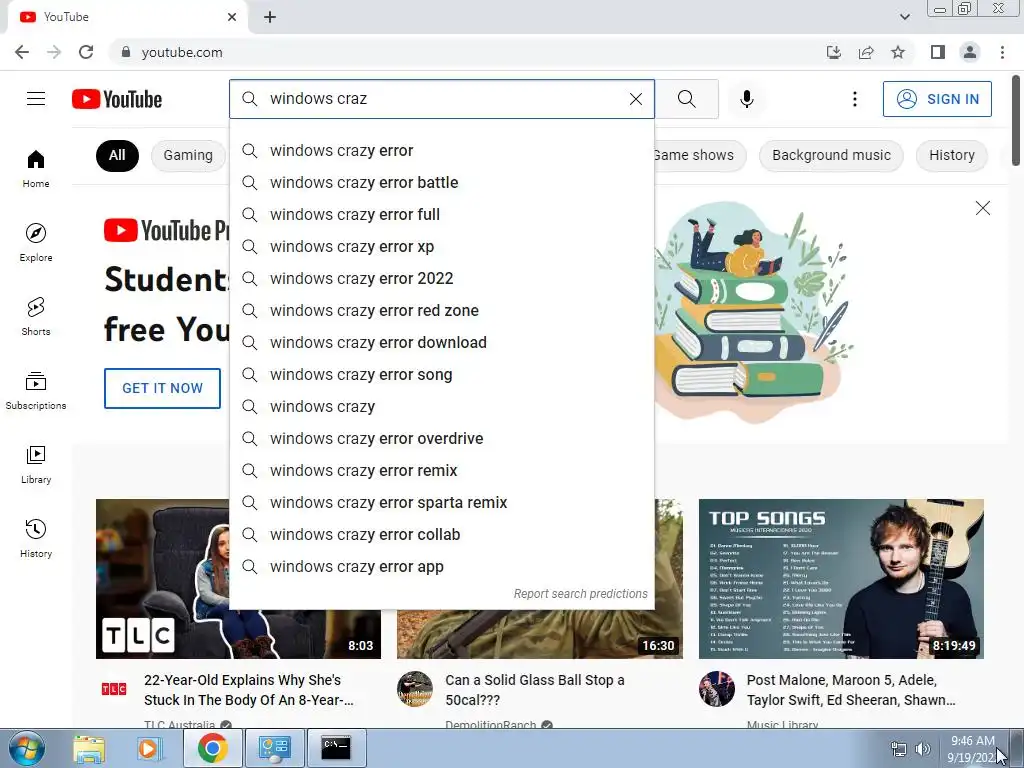Select the Background music filter chip
The height and width of the screenshot is (768, 1024).
831,155
